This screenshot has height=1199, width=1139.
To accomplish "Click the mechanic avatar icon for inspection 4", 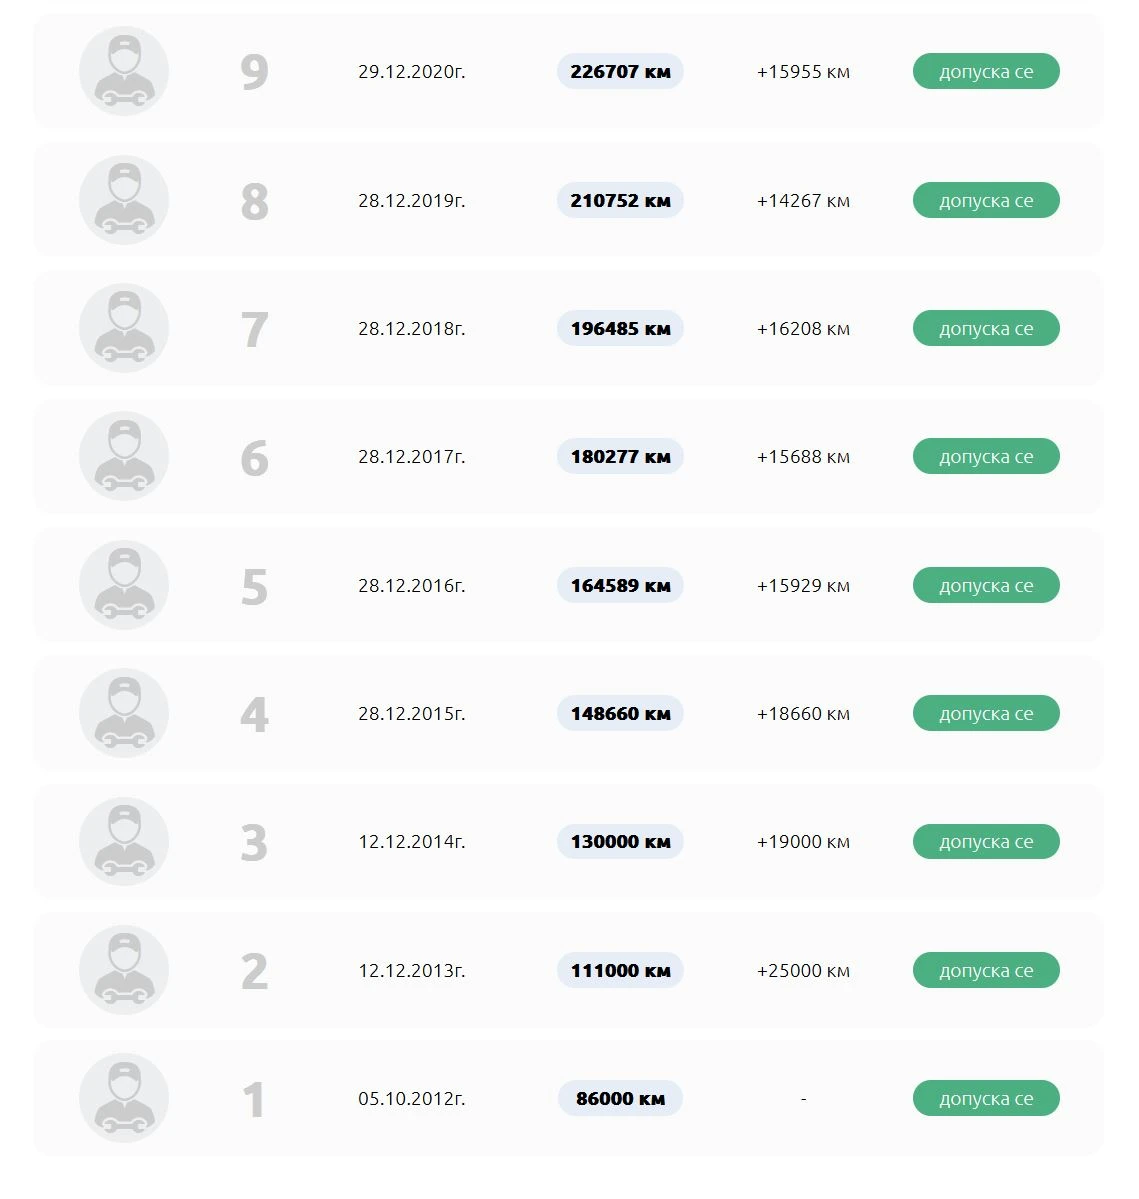I will (x=124, y=713).
